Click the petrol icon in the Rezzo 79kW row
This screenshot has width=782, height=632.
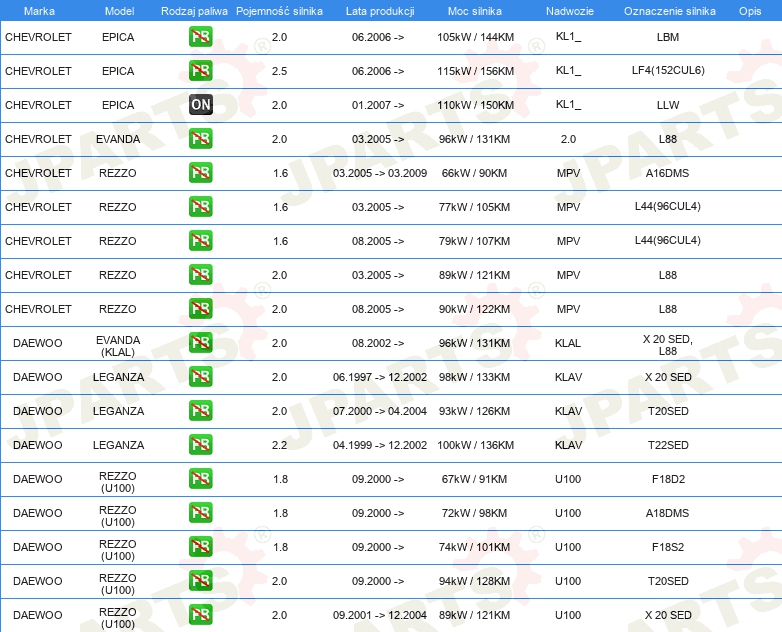click(200, 240)
